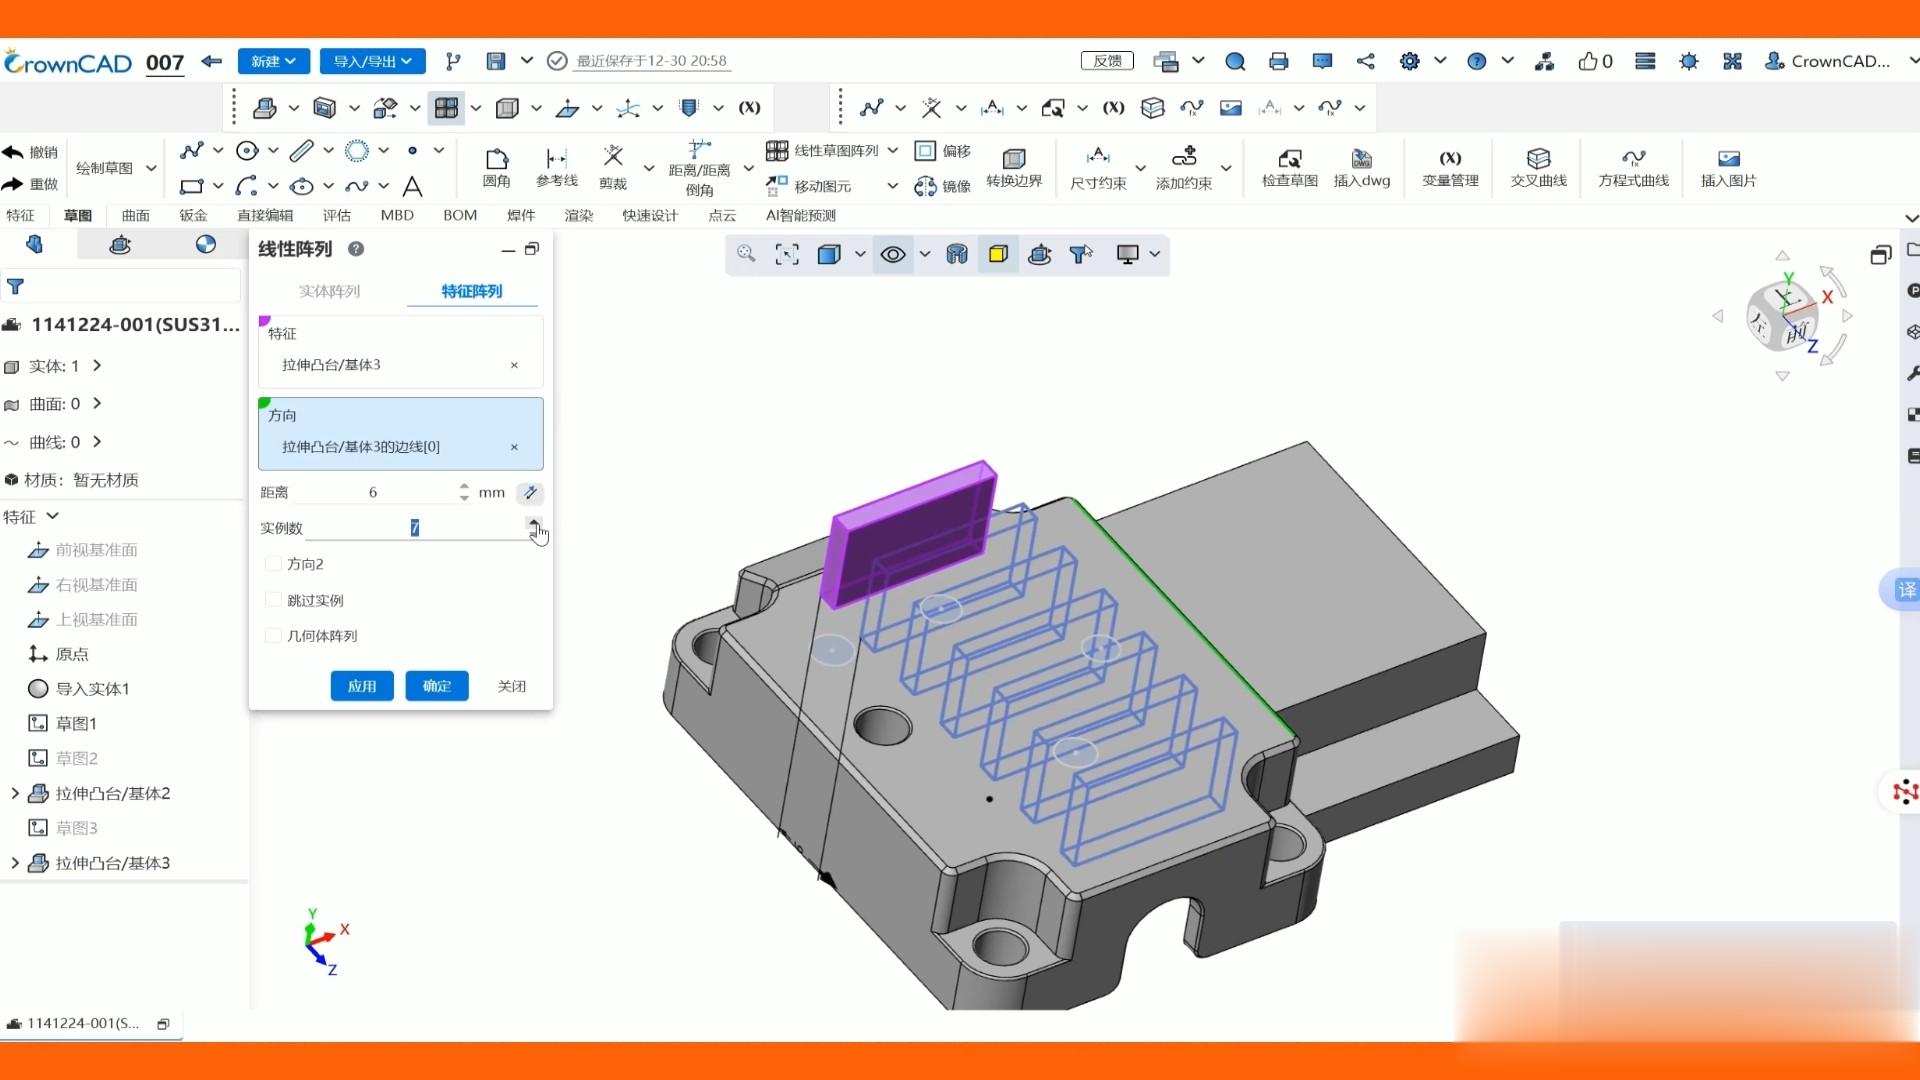Image resolution: width=1920 pixels, height=1080 pixels.
Task: Select the 剪裁 trim tool
Action: pos(613,166)
